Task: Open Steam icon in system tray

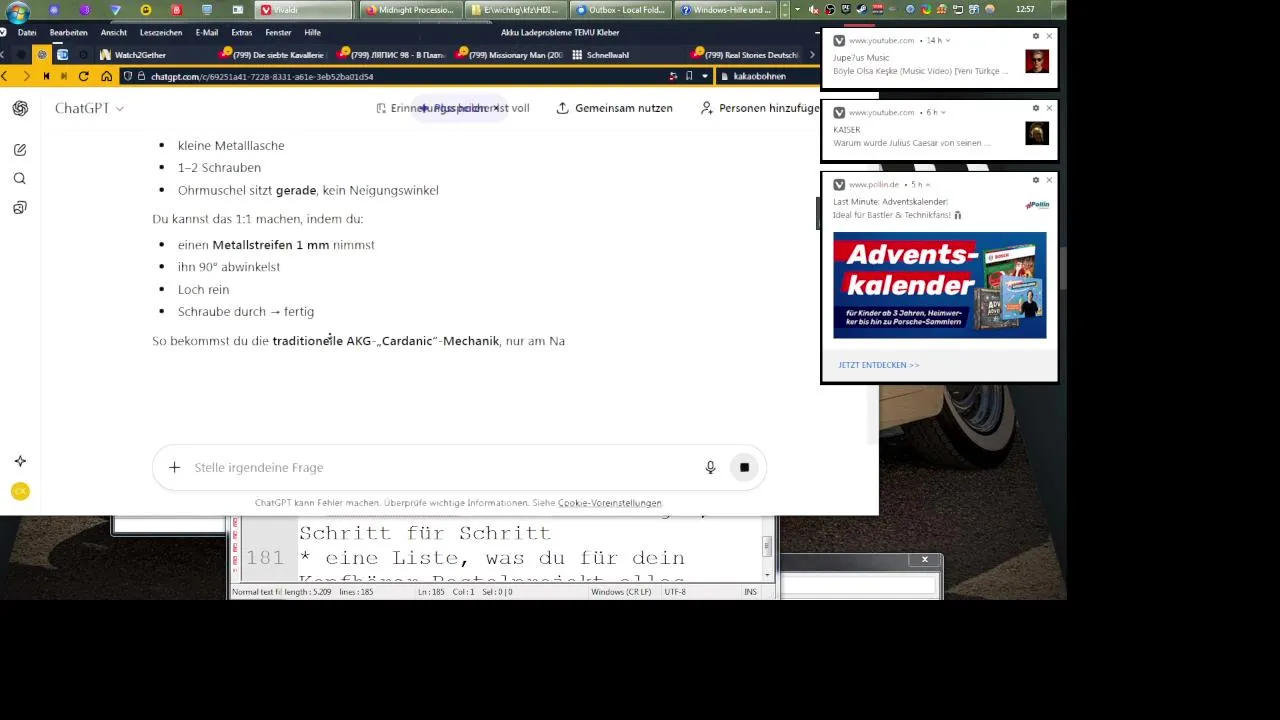Action: pos(862,9)
